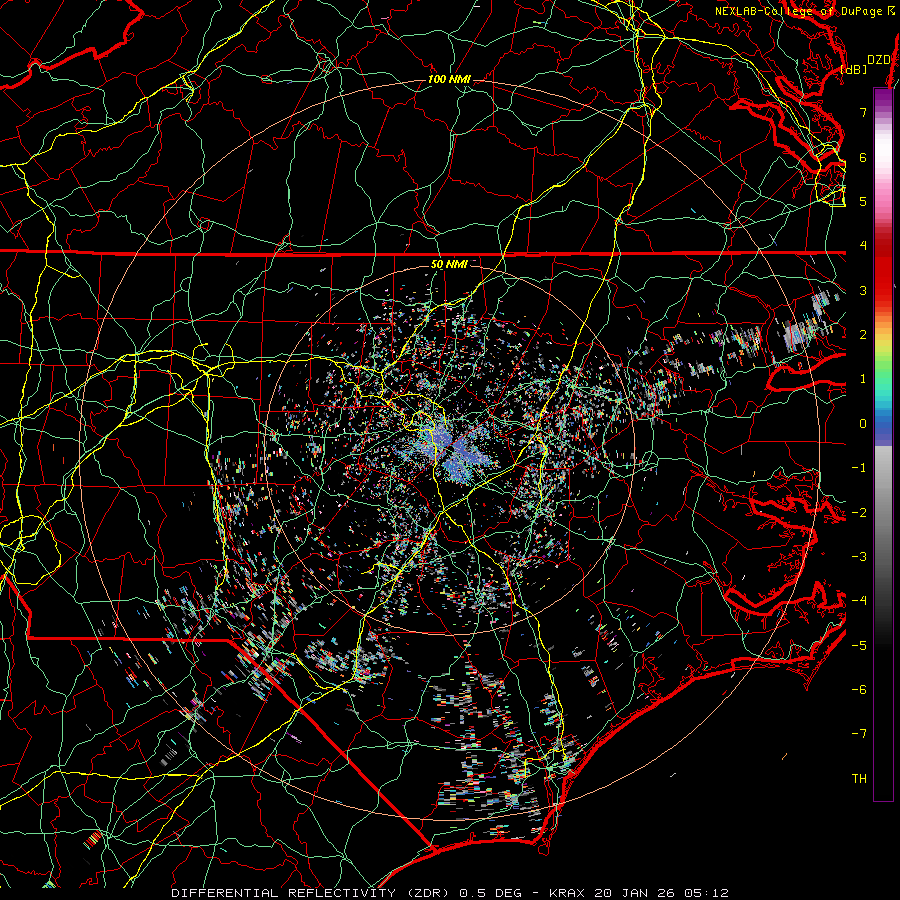Click the 4 dB value on the color scale
900x900 pixels.
point(863,246)
